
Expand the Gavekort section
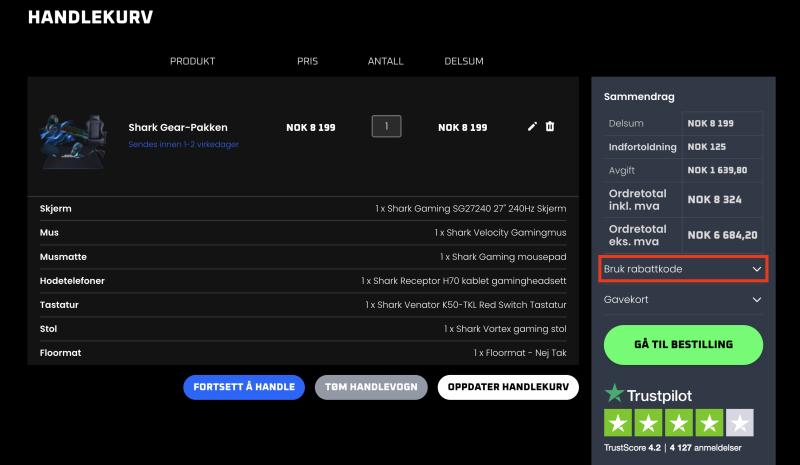683,300
